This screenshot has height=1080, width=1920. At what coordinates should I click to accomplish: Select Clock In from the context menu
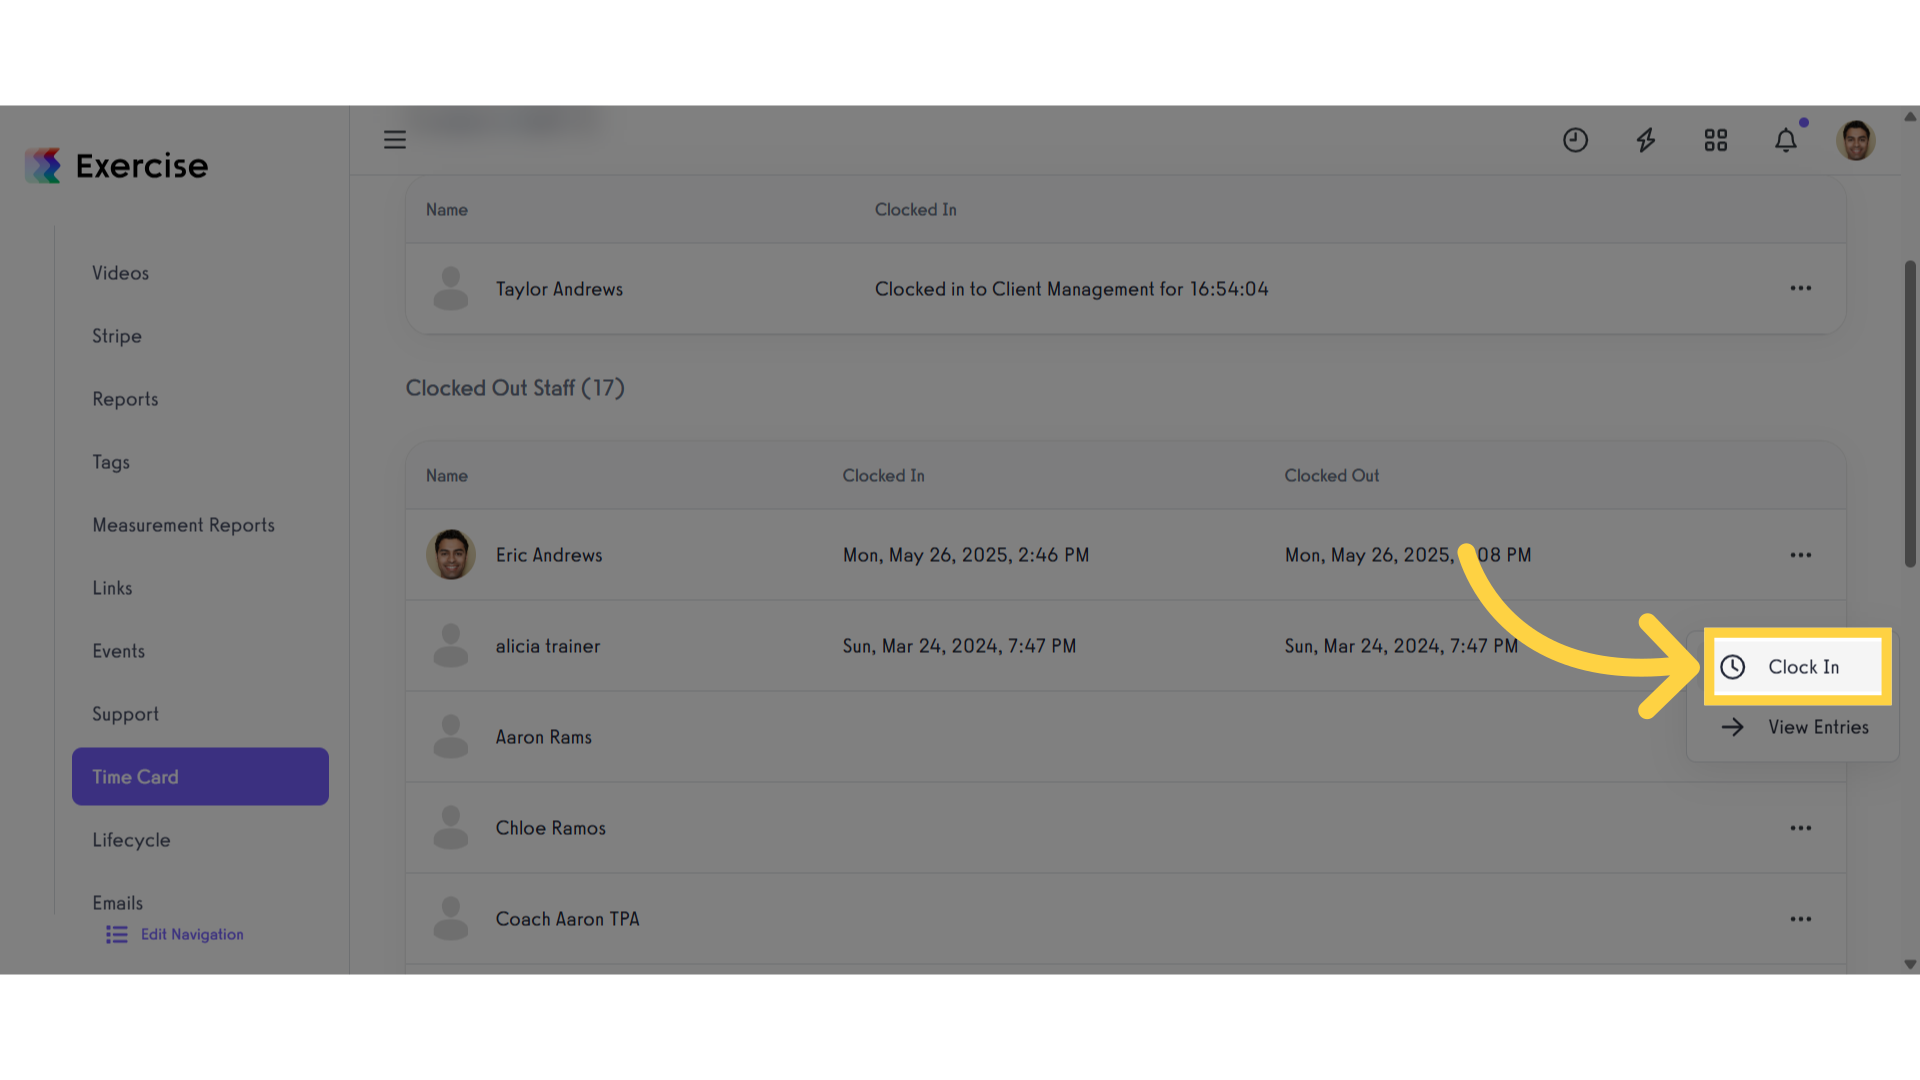click(x=1797, y=667)
